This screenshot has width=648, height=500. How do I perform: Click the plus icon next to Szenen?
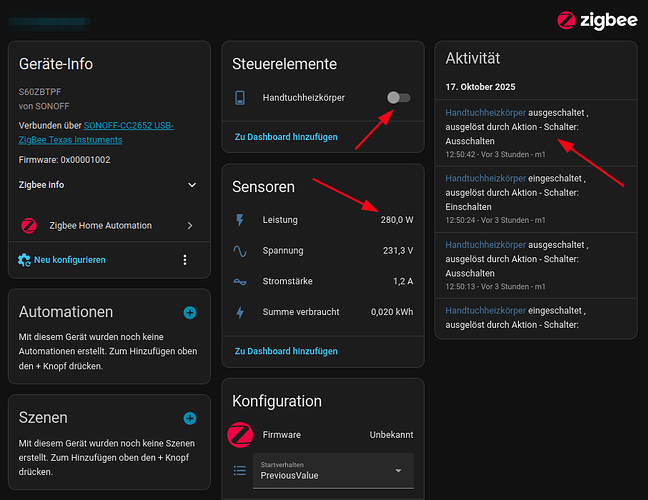coord(190,418)
